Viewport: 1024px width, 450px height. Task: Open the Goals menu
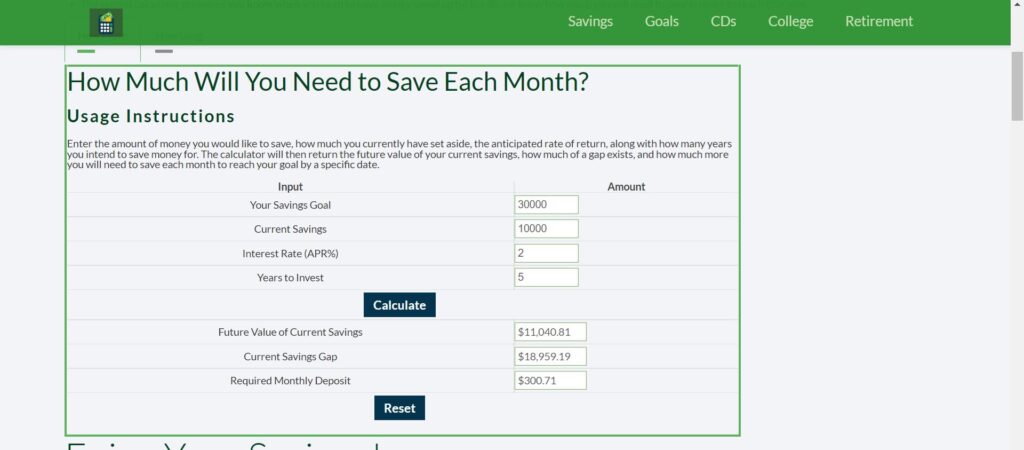pyautogui.click(x=662, y=22)
